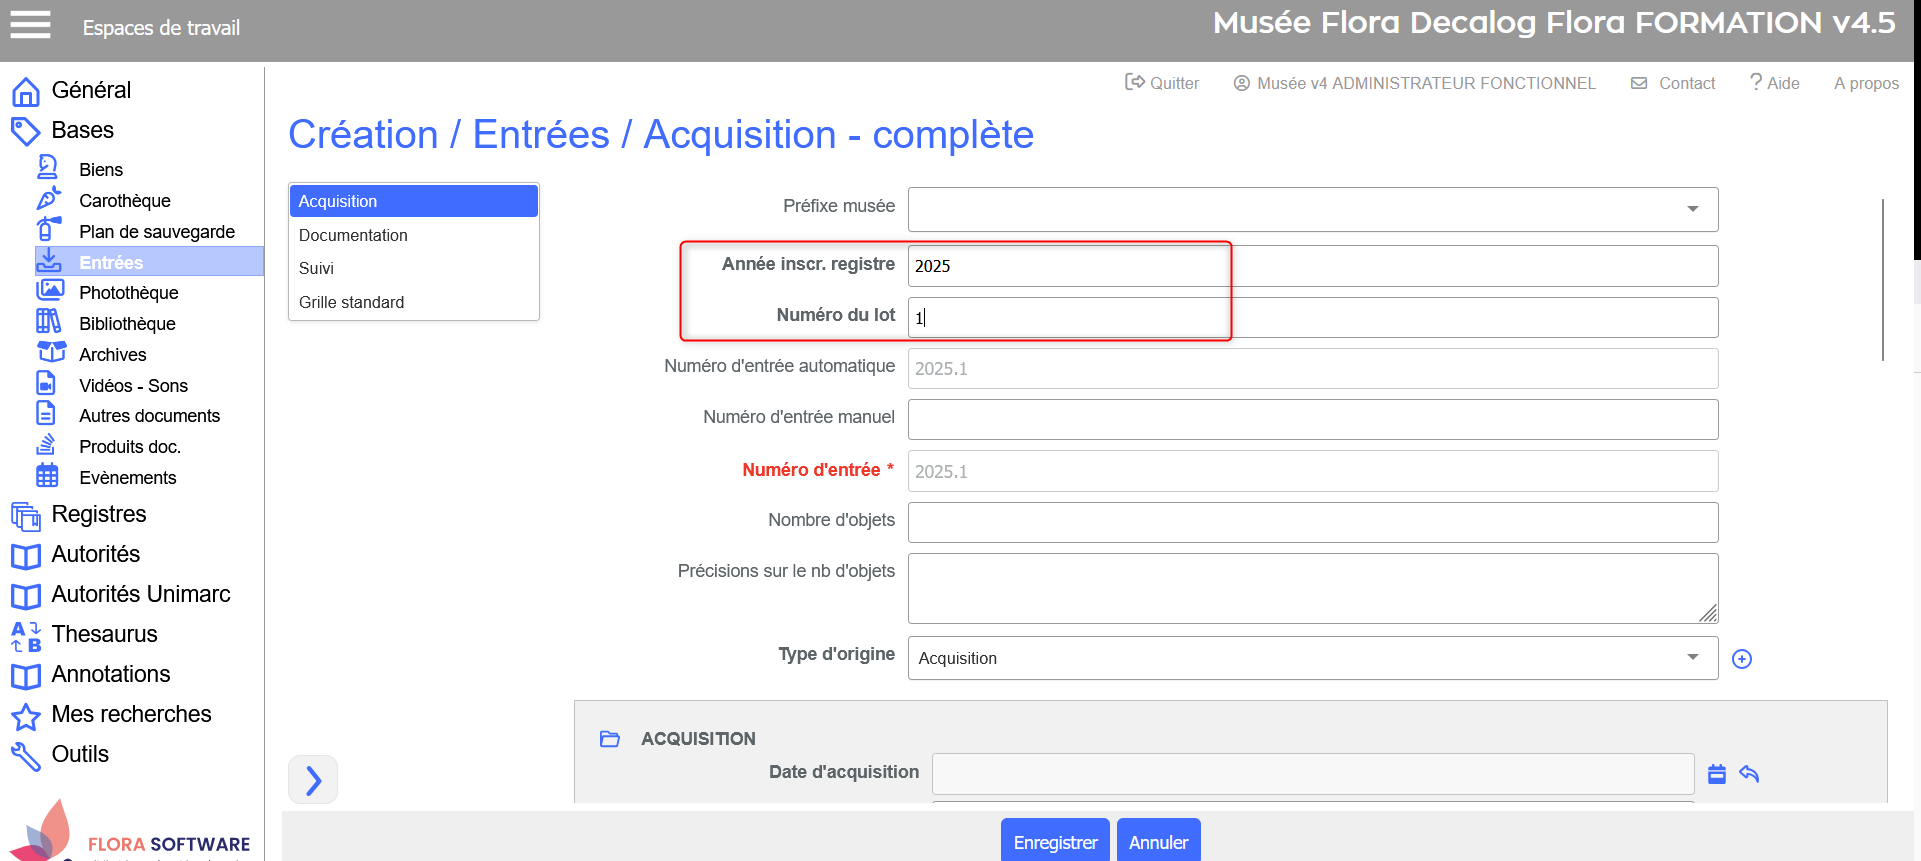Open the Grille standard tab
Screen dimensions: 1921x861
[414, 302]
